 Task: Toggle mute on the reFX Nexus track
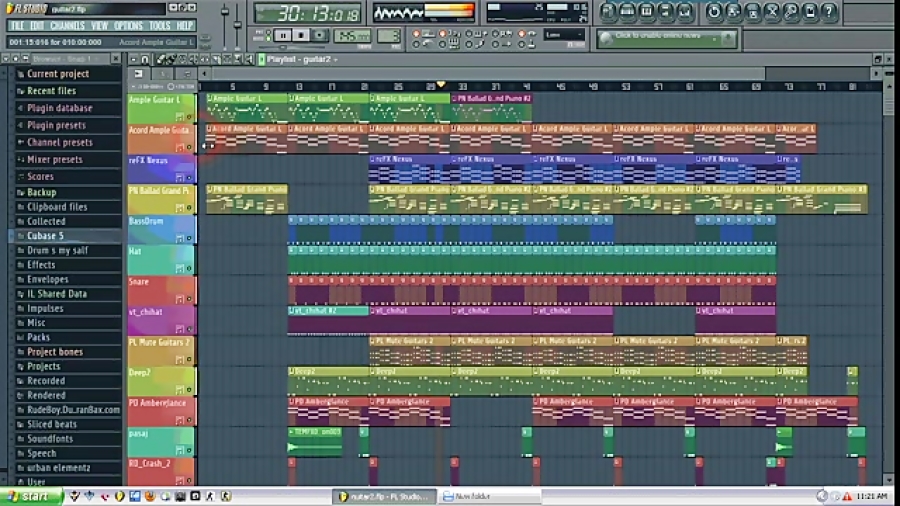pyautogui.click(x=189, y=177)
